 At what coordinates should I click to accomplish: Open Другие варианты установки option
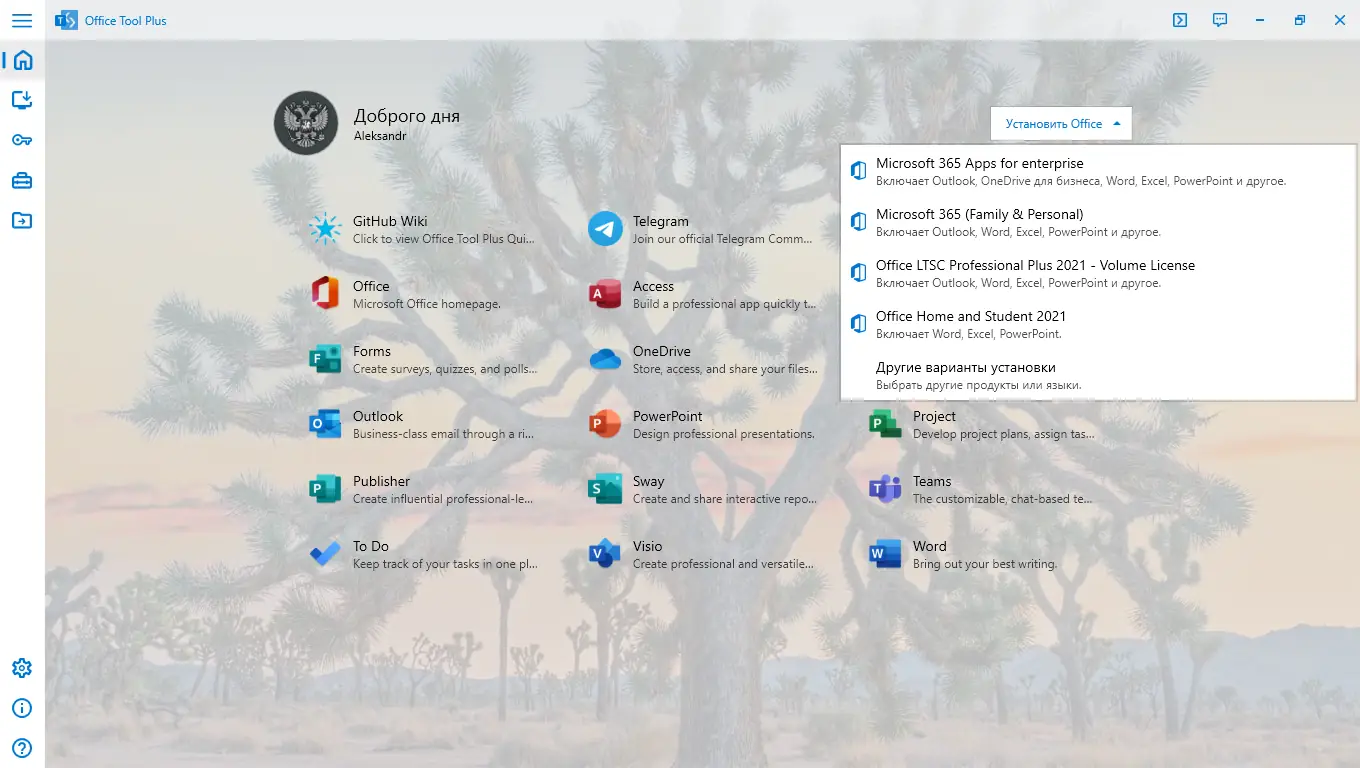click(1098, 375)
